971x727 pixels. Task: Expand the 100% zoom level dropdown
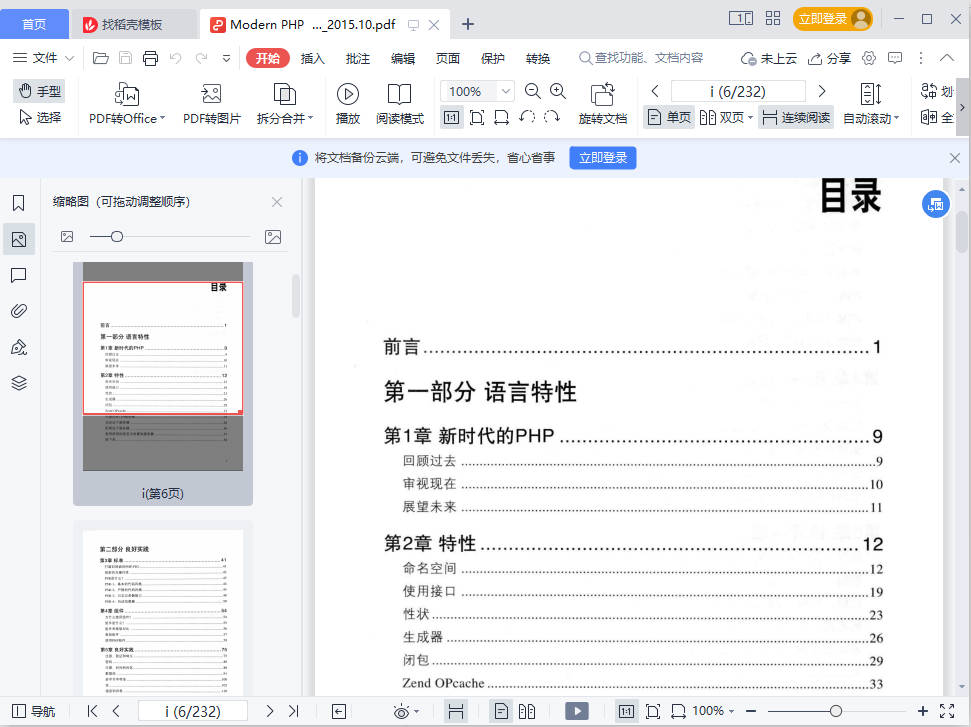click(506, 91)
